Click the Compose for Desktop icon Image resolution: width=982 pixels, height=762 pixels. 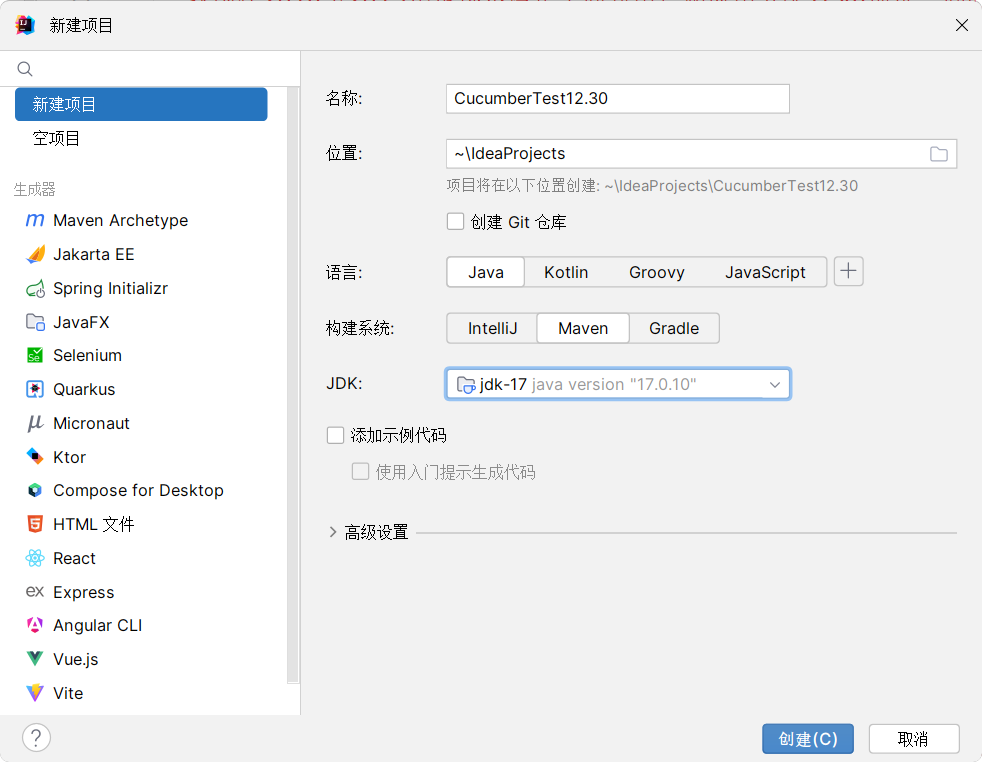[35, 490]
